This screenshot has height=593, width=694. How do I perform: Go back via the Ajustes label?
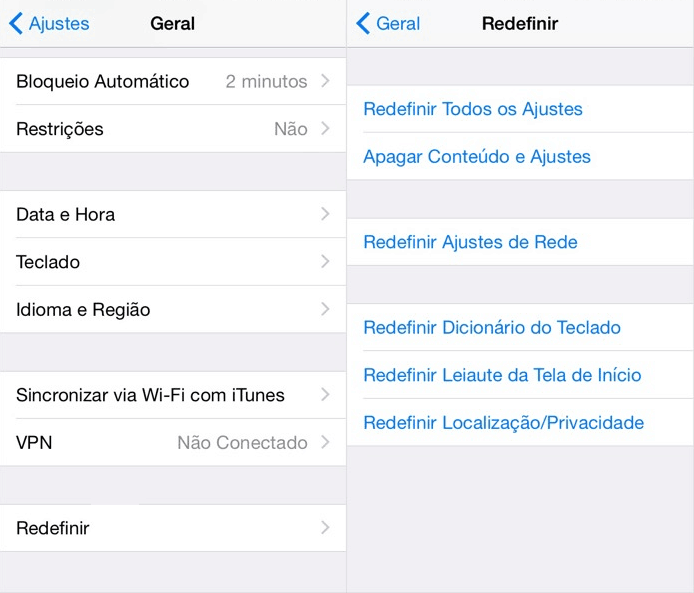coord(59,23)
